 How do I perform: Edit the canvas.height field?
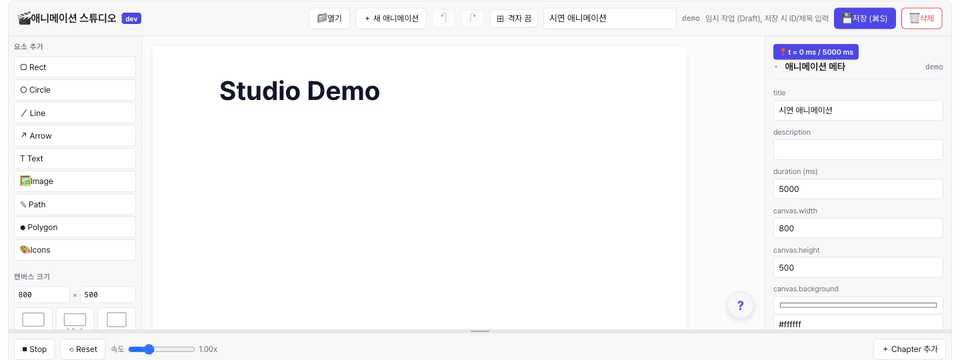(858, 268)
